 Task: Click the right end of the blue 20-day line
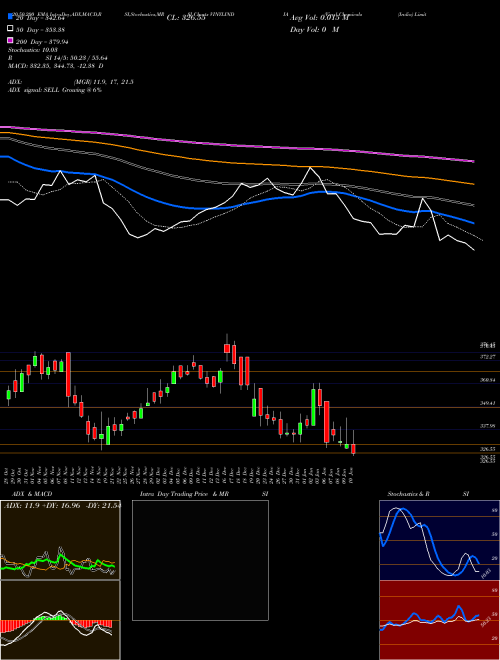click(x=473, y=223)
